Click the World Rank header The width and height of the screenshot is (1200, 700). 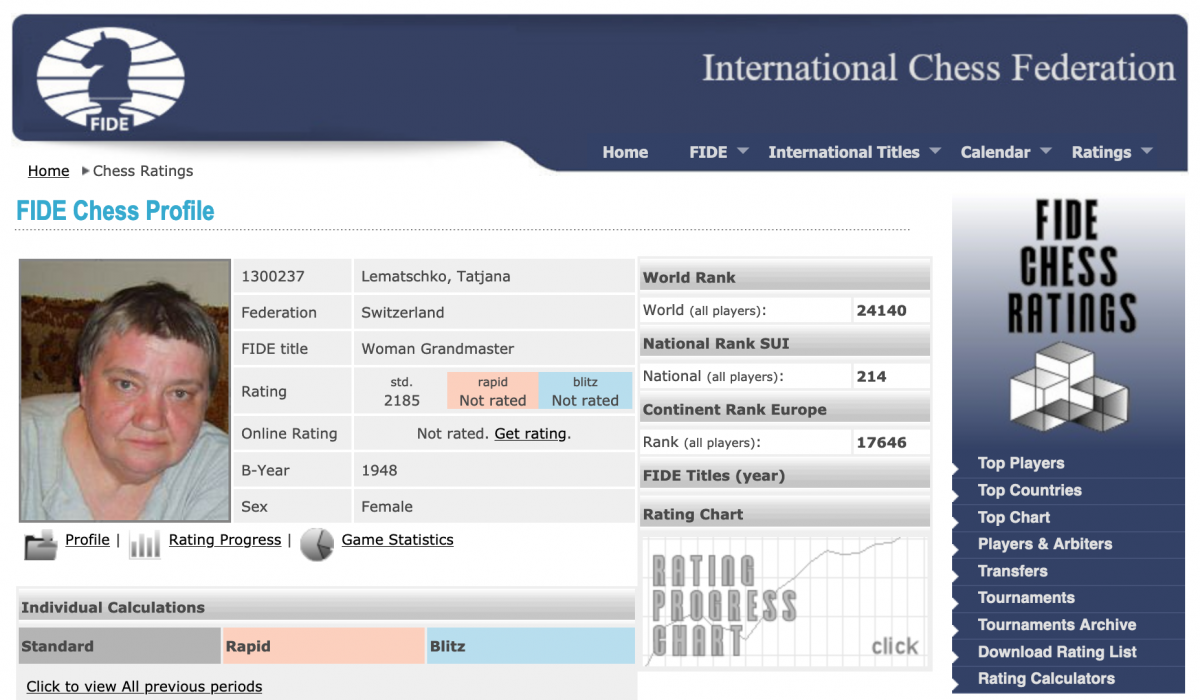[785, 278]
